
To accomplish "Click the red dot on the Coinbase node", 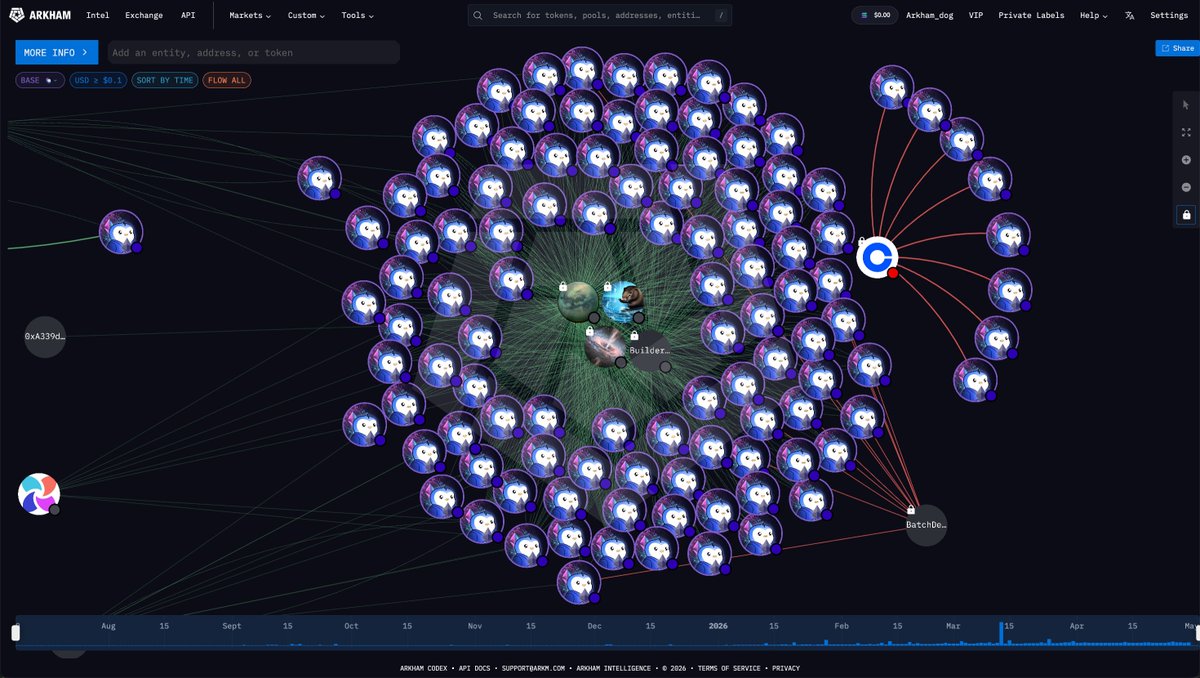I will click(893, 273).
